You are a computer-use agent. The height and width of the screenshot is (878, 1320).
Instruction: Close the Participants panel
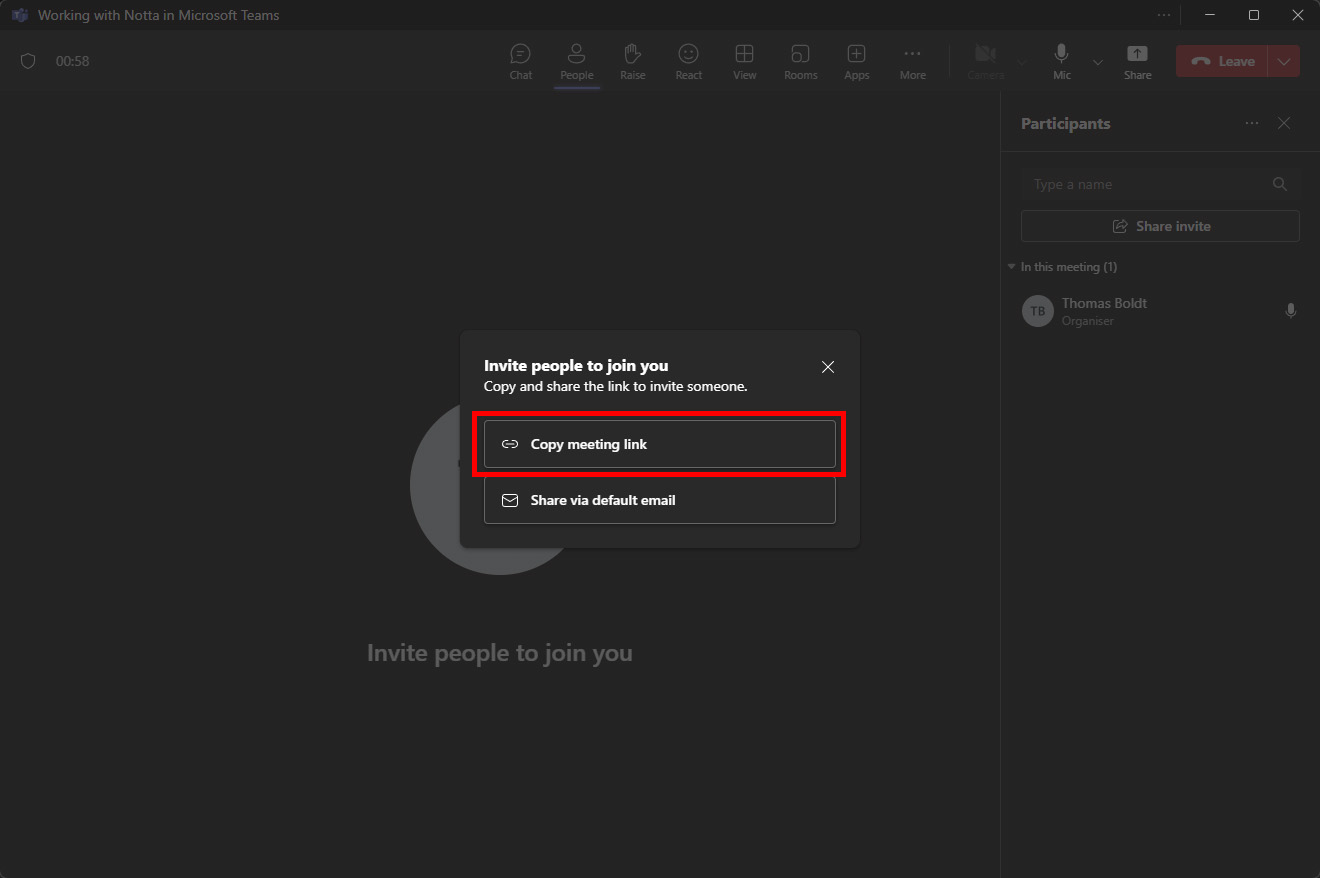1284,123
